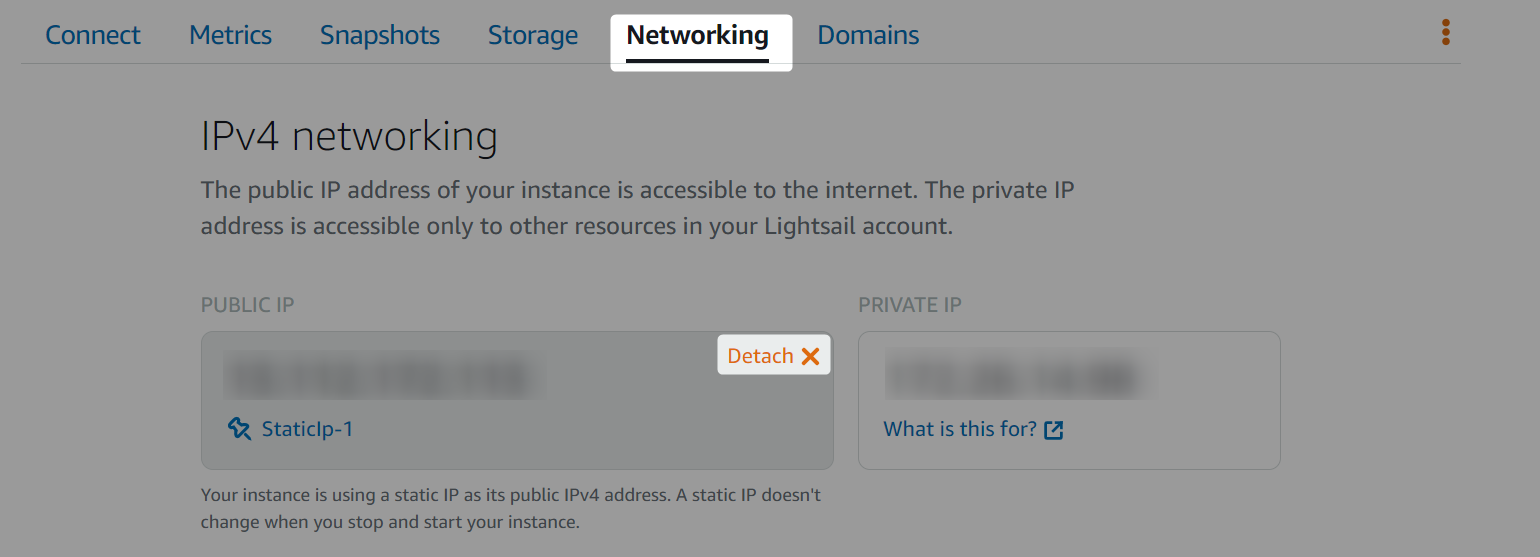1540x557 pixels.
Task: Click the static IP explanation note
Action: [511, 509]
